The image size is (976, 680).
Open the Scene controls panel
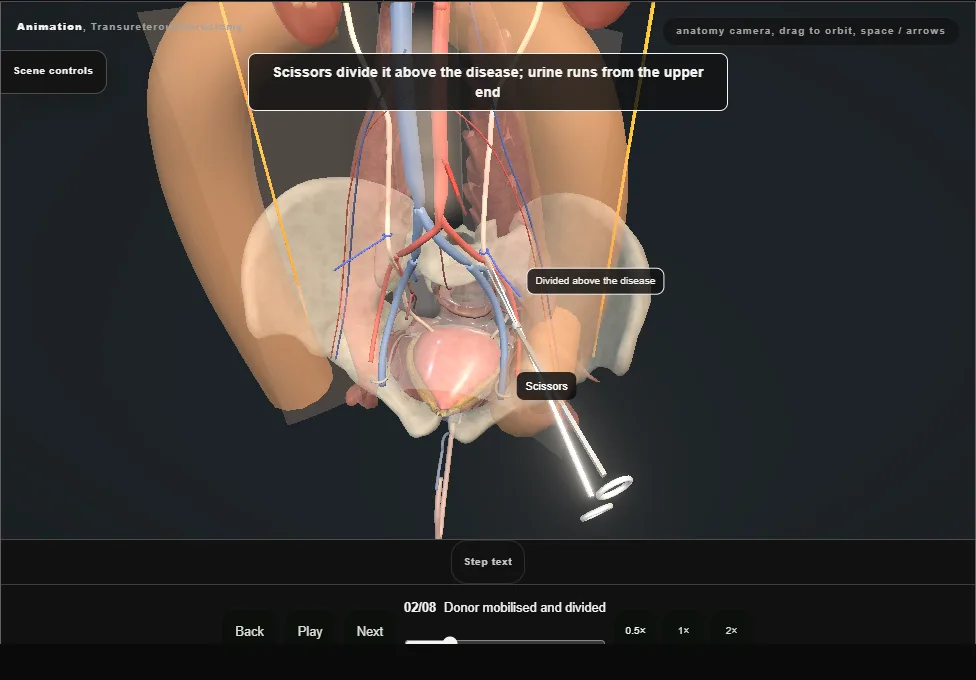click(54, 71)
